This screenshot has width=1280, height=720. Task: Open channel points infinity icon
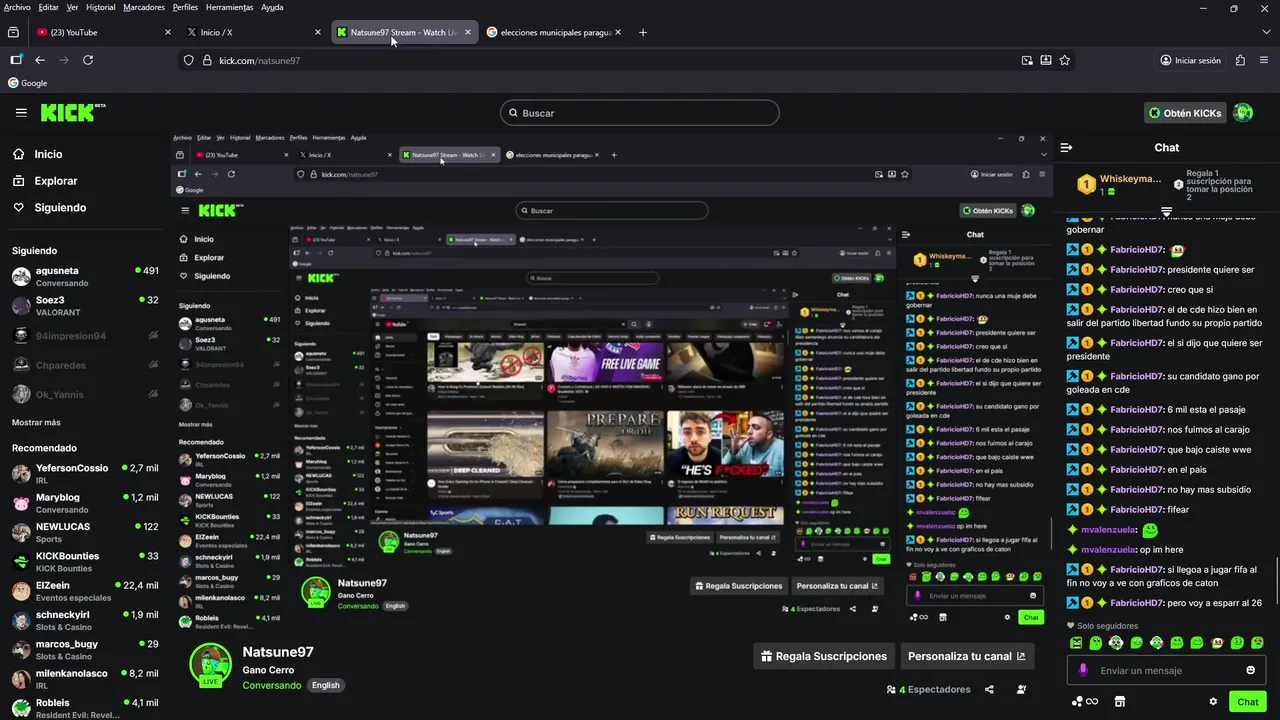pos(1085,702)
